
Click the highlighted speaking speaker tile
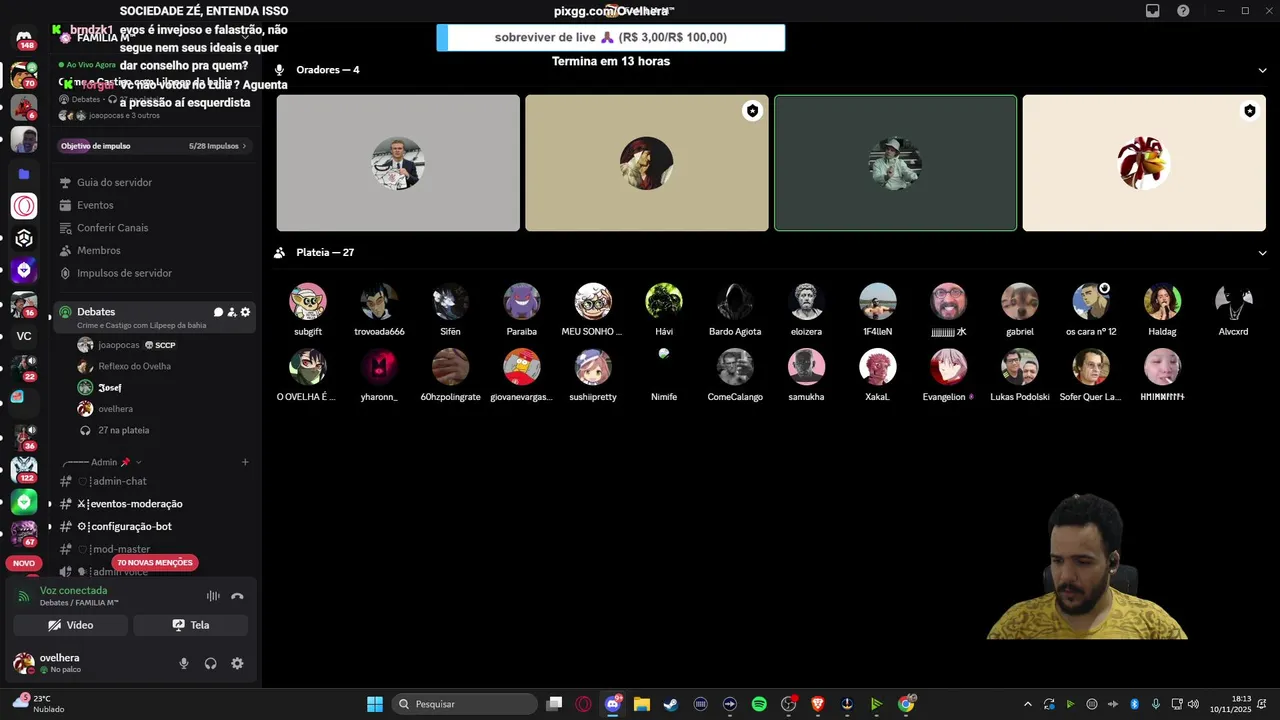click(x=895, y=163)
